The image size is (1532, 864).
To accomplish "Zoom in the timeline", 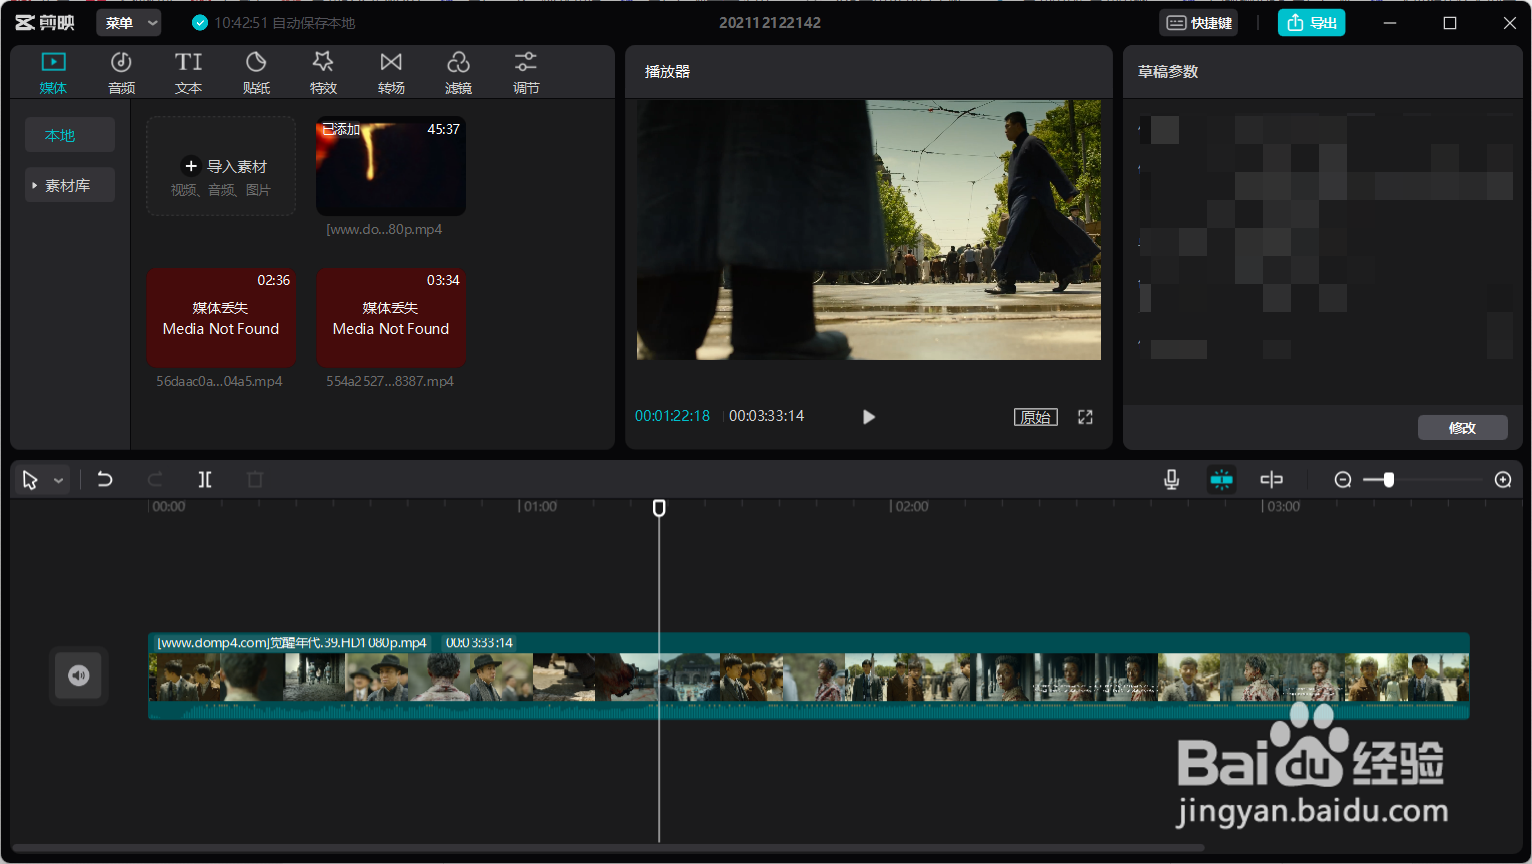I will (1503, 480).
